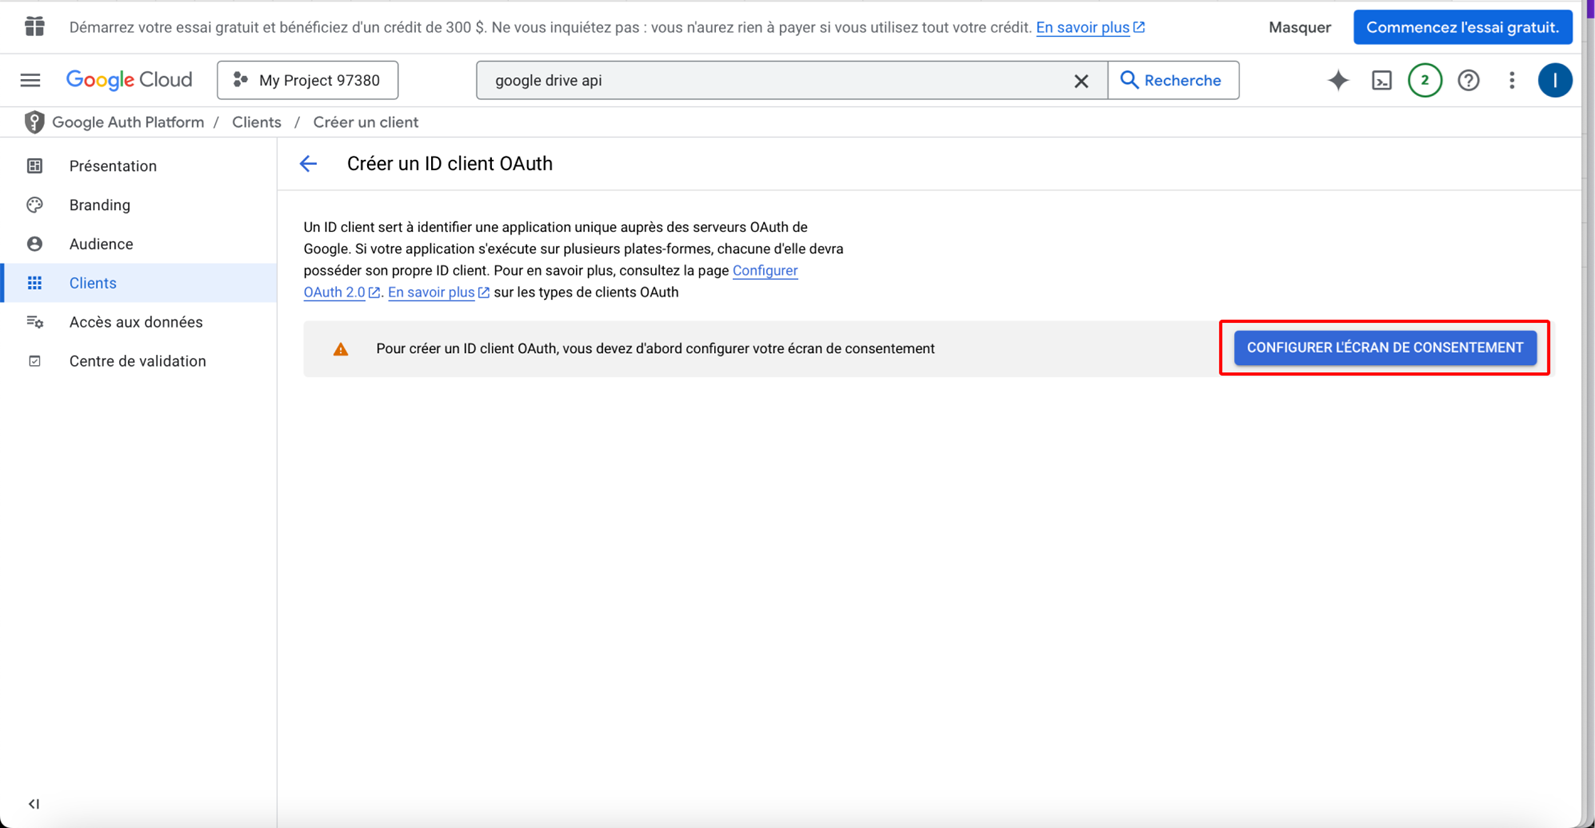Open the My Project 97380 selector
This screenshot has height=828, width=1595.
point(308,80)
